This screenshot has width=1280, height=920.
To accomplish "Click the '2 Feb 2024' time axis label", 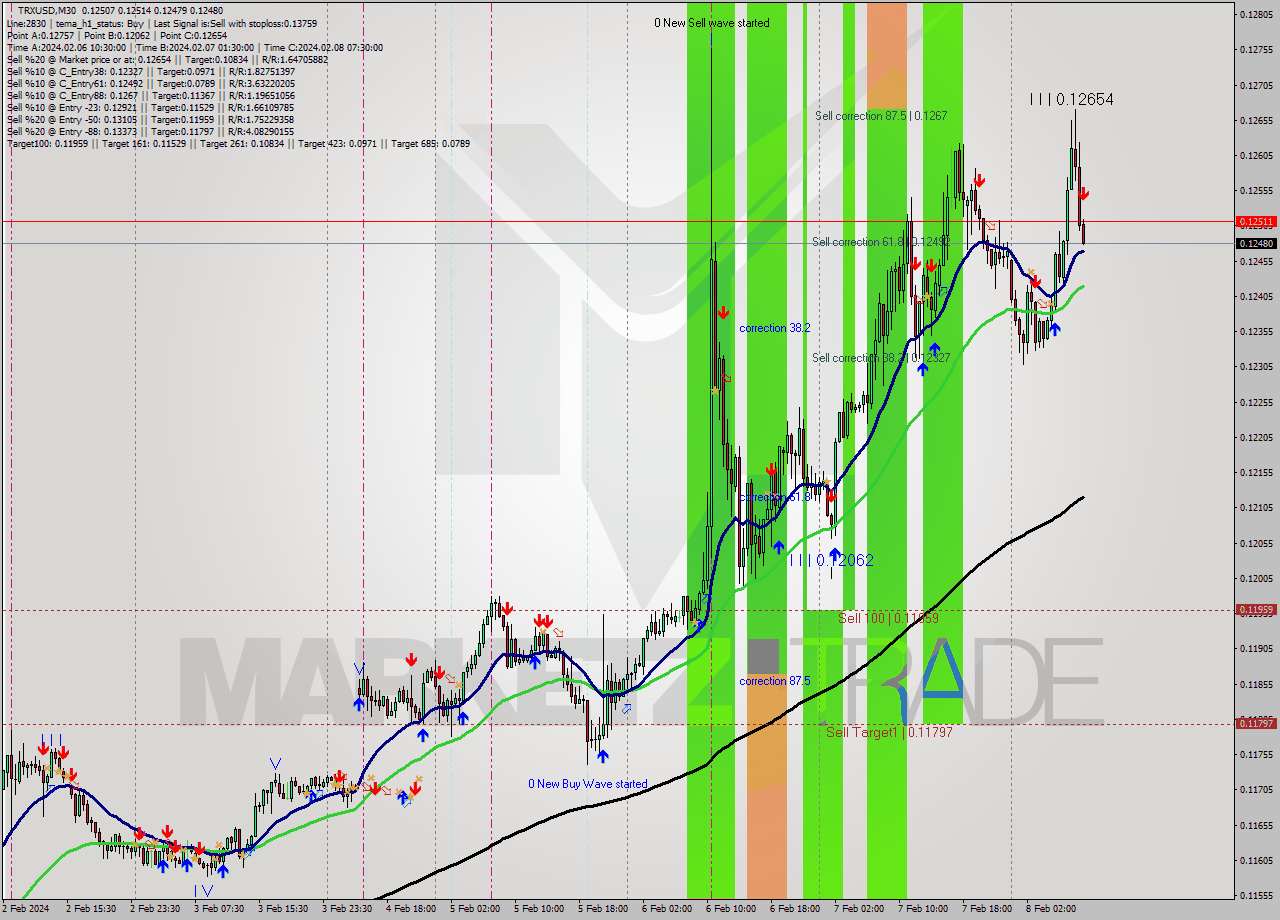I will tap(25, 909).
